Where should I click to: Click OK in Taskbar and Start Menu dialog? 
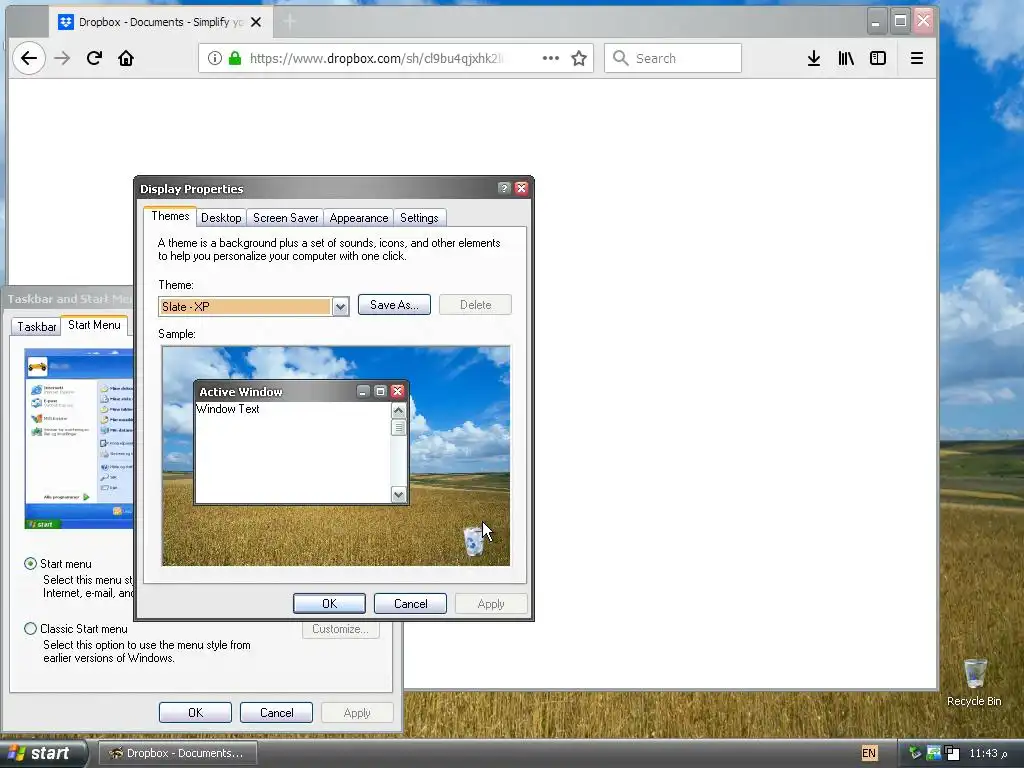pos(195,712)
